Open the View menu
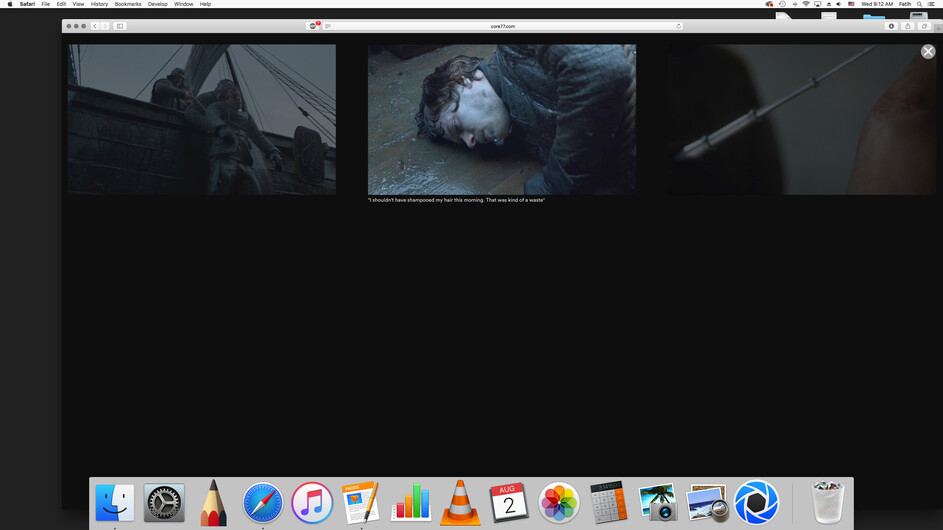Image resolution: width=943 pixels, height=530 pixels. [78, 4]
